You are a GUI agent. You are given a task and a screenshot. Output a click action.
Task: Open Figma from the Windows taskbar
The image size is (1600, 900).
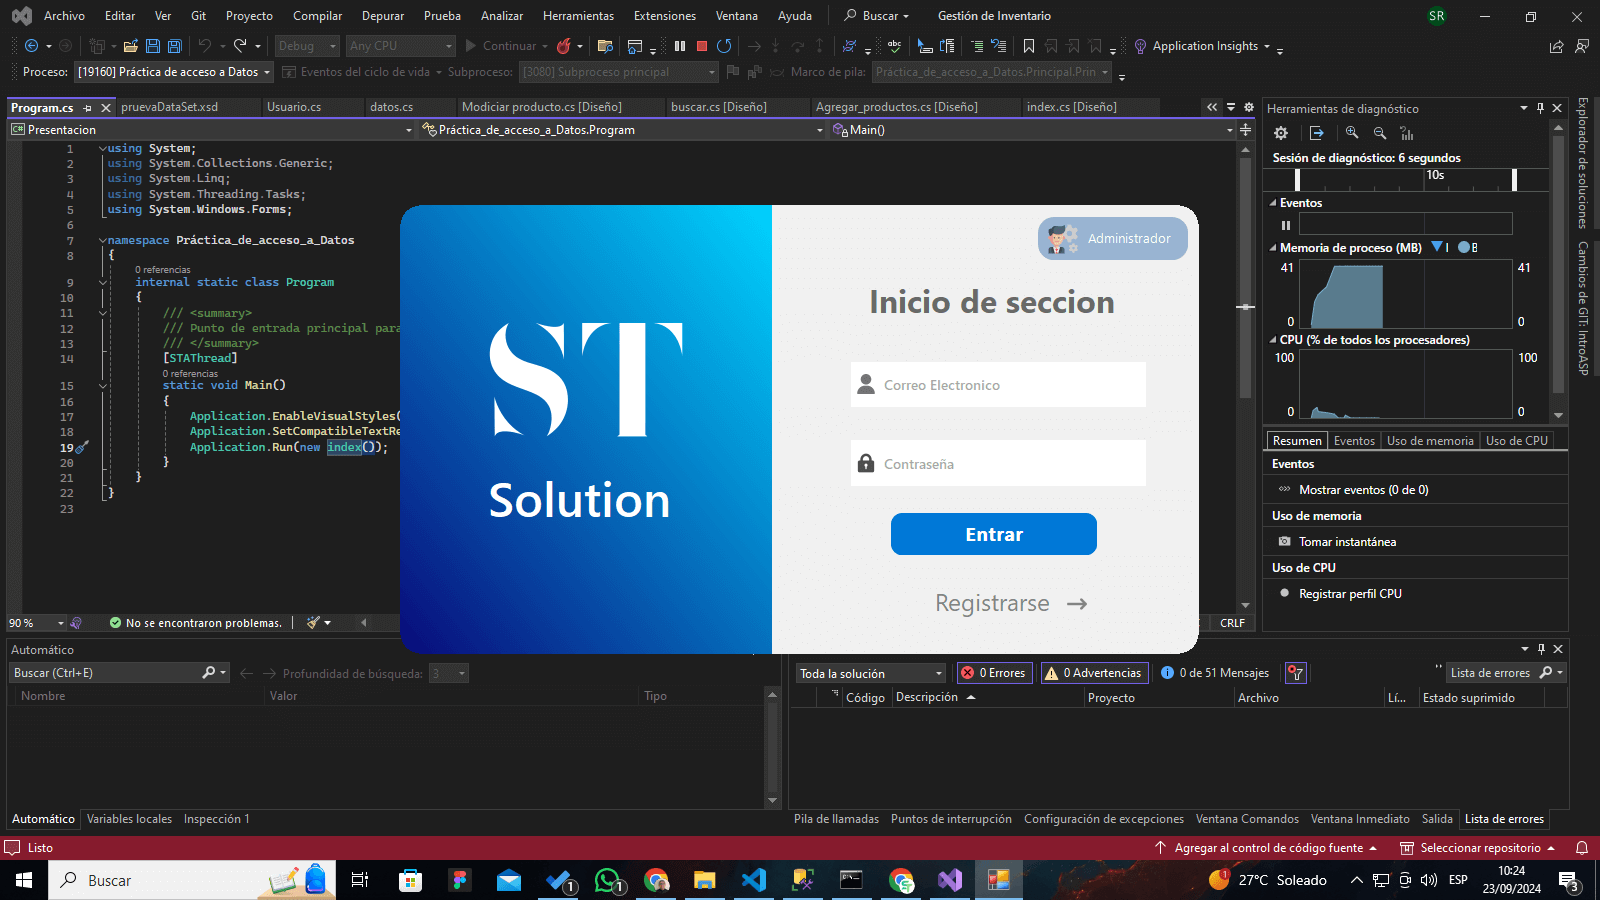pyautogui.click(x=460, y=880)
